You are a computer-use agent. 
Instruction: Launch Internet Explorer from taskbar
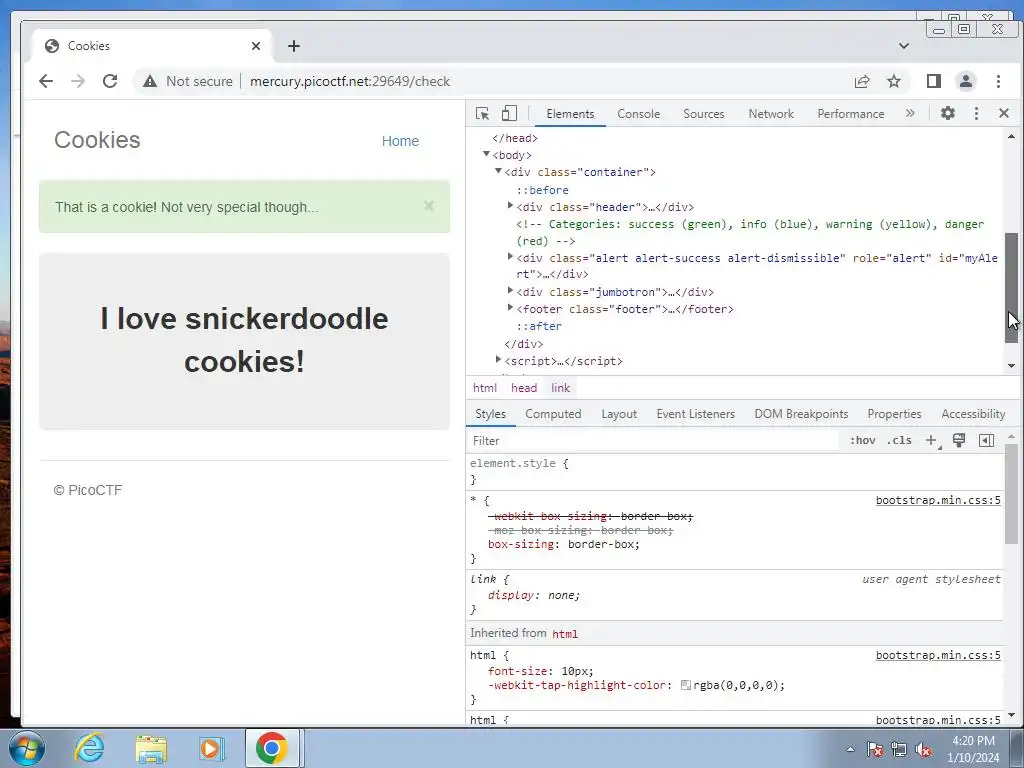(89, 748)
